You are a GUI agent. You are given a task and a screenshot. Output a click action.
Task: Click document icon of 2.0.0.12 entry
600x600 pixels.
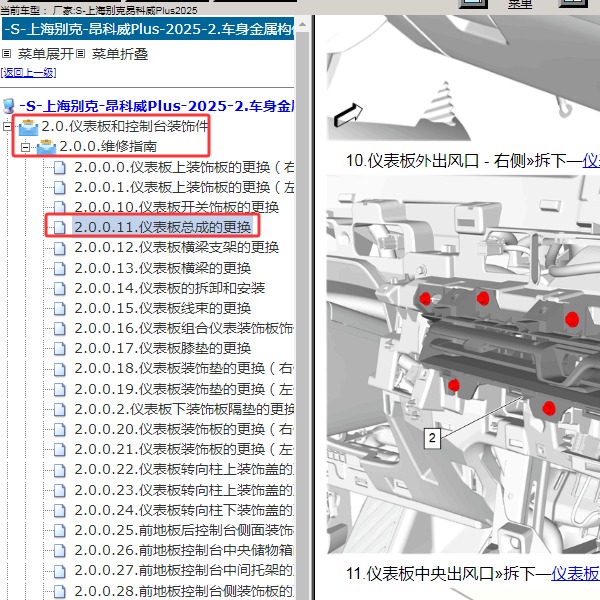[x=60, y=248]
